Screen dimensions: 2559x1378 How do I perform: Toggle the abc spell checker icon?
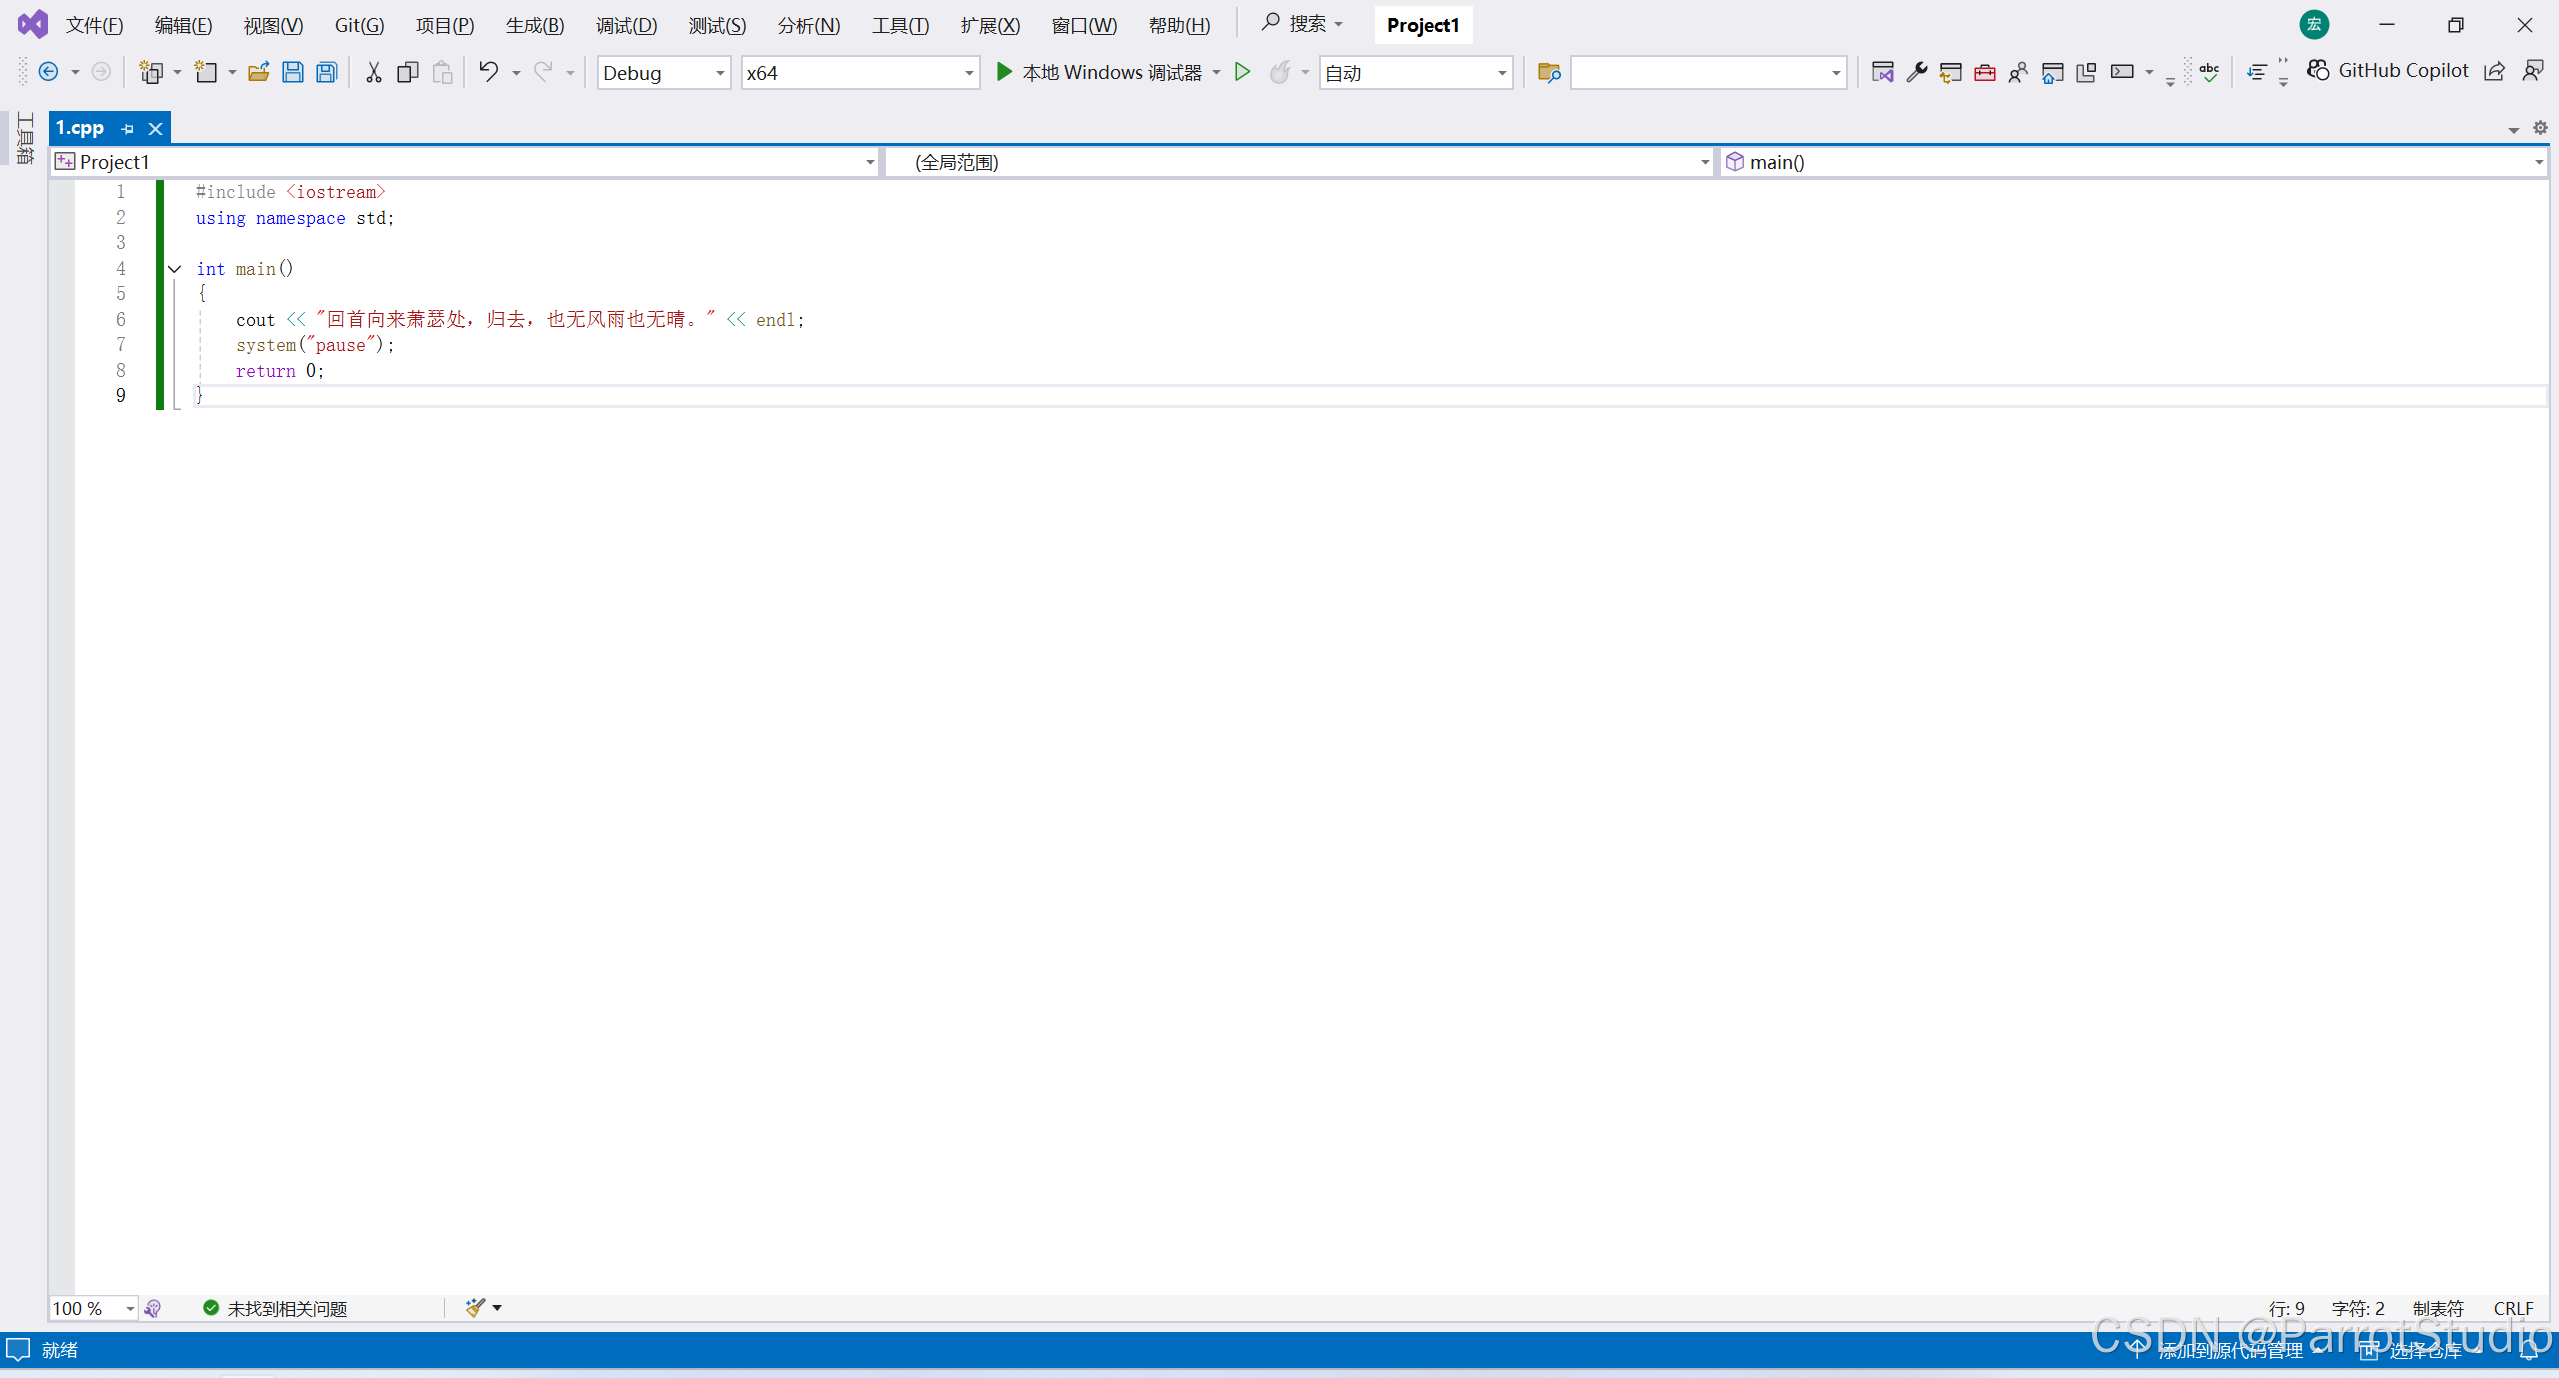[x=2209, y=72]
